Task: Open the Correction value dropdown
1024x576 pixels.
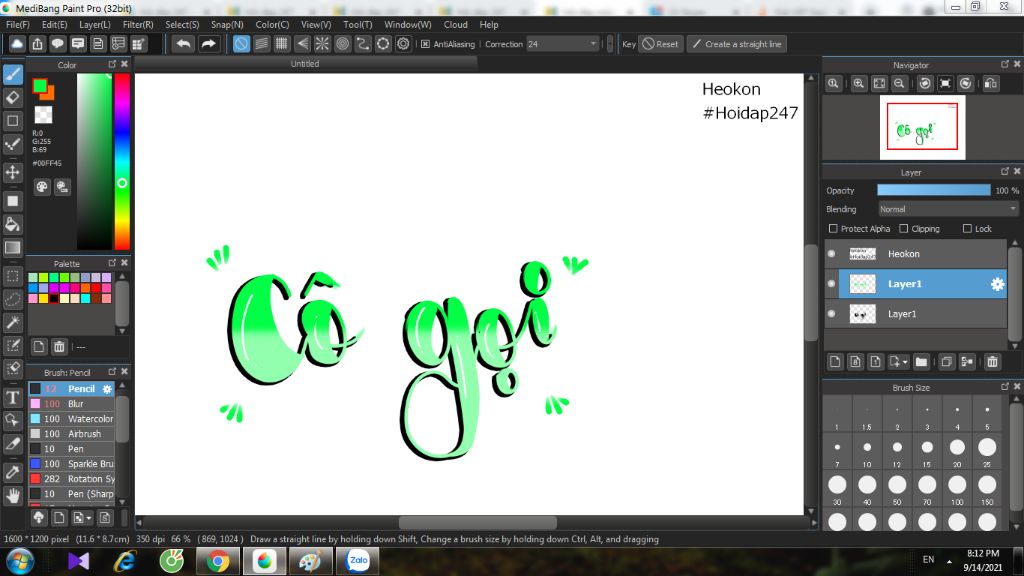Action: click(x=562, y=44)
